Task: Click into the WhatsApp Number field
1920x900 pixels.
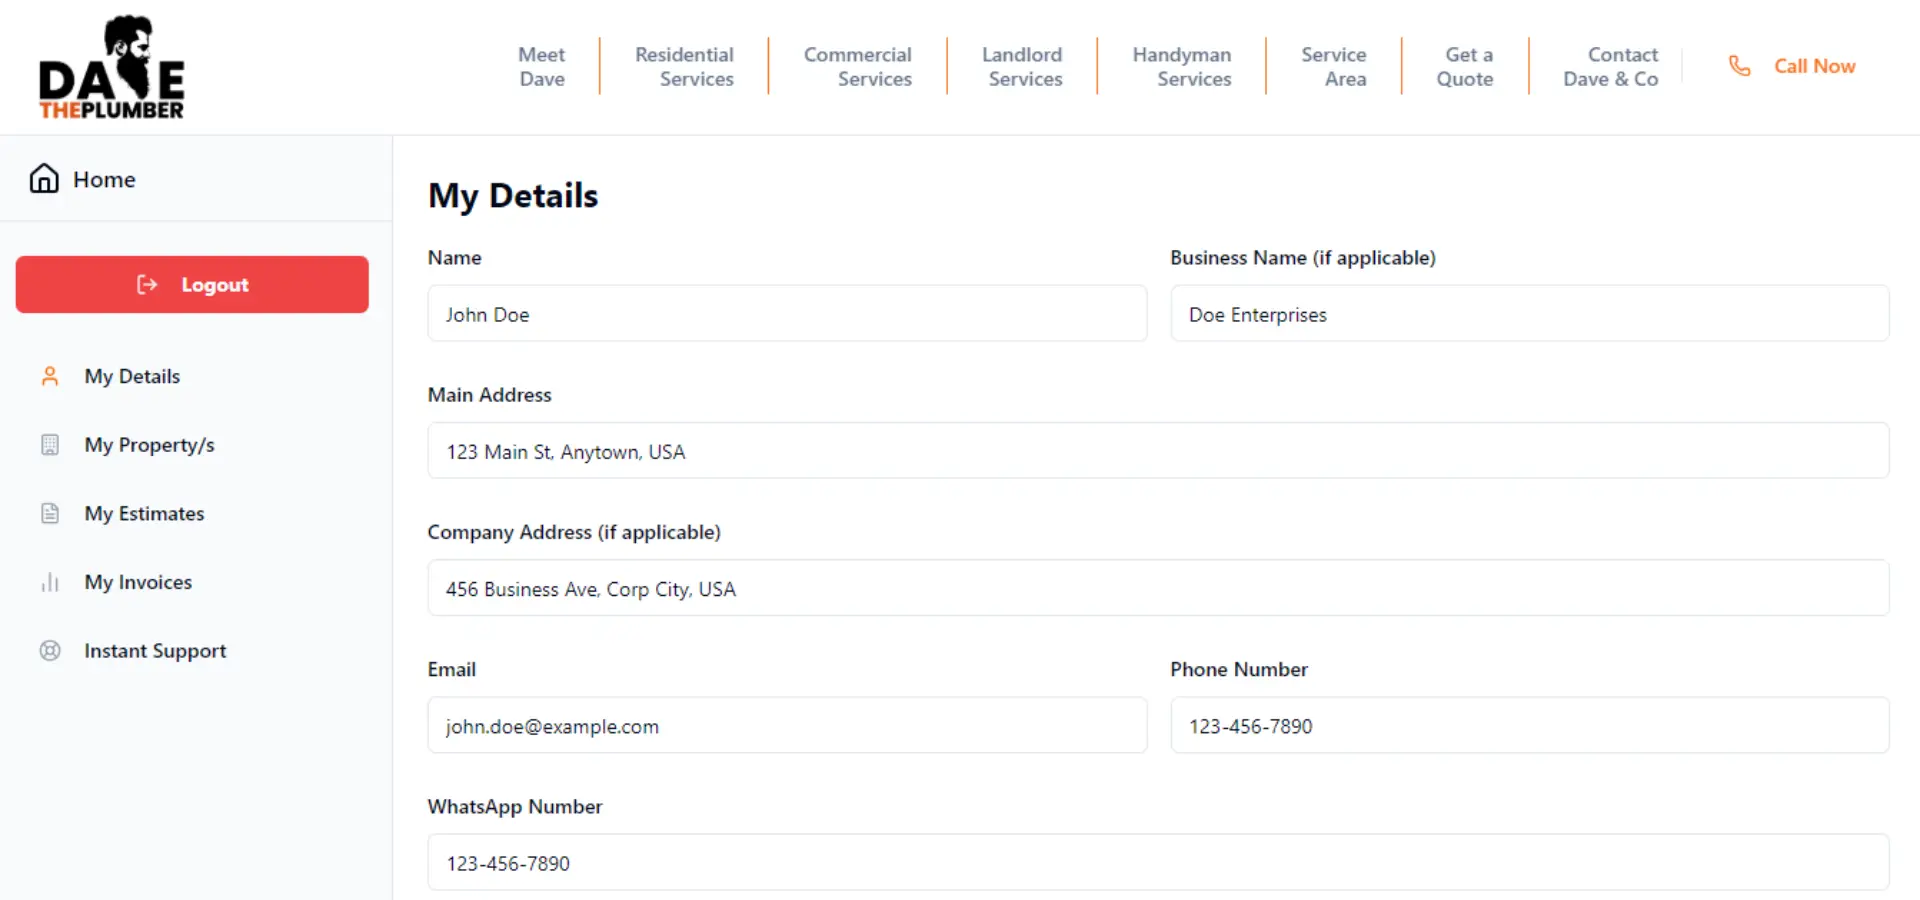Action: 1158,863
